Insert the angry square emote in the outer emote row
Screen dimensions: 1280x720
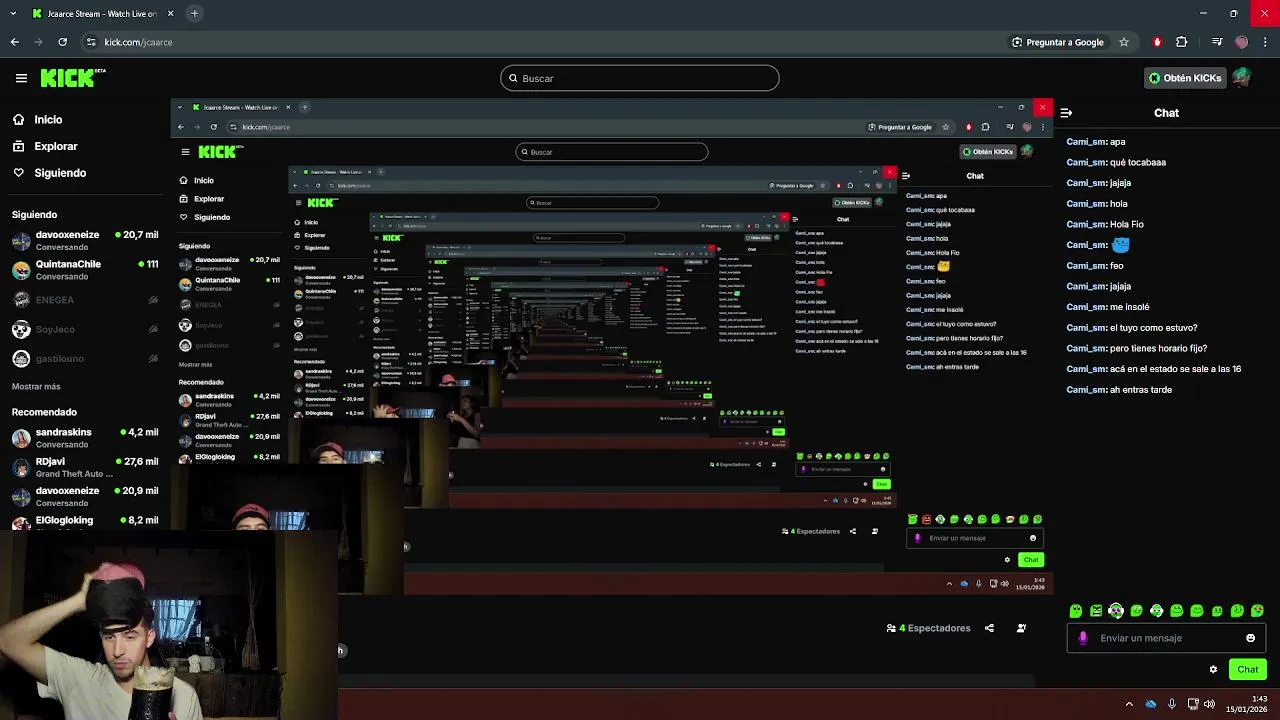(x=1096, y=611)
